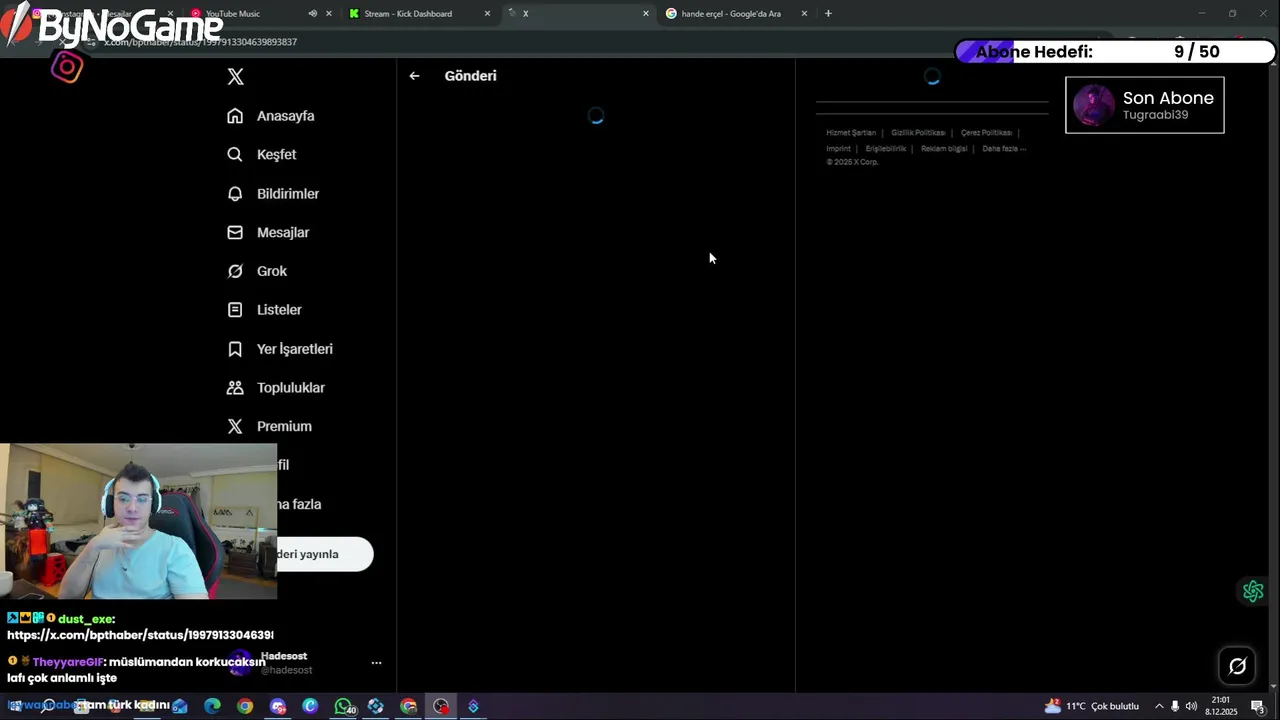This screenshot has width=1280, height=720.
Task: Open Canva from taskbar
Action: point(310,707)
